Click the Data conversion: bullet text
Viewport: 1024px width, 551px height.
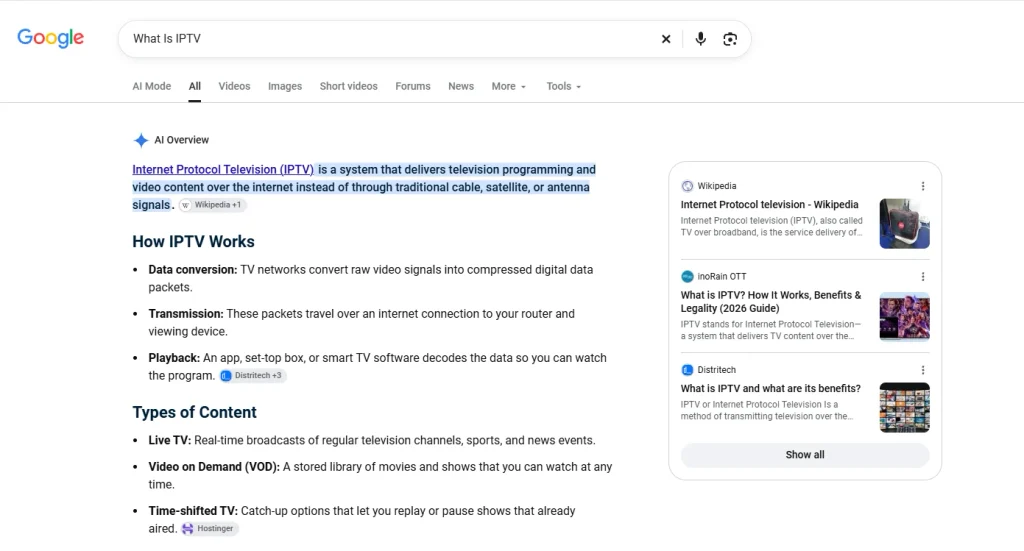[x=193, y=270]
